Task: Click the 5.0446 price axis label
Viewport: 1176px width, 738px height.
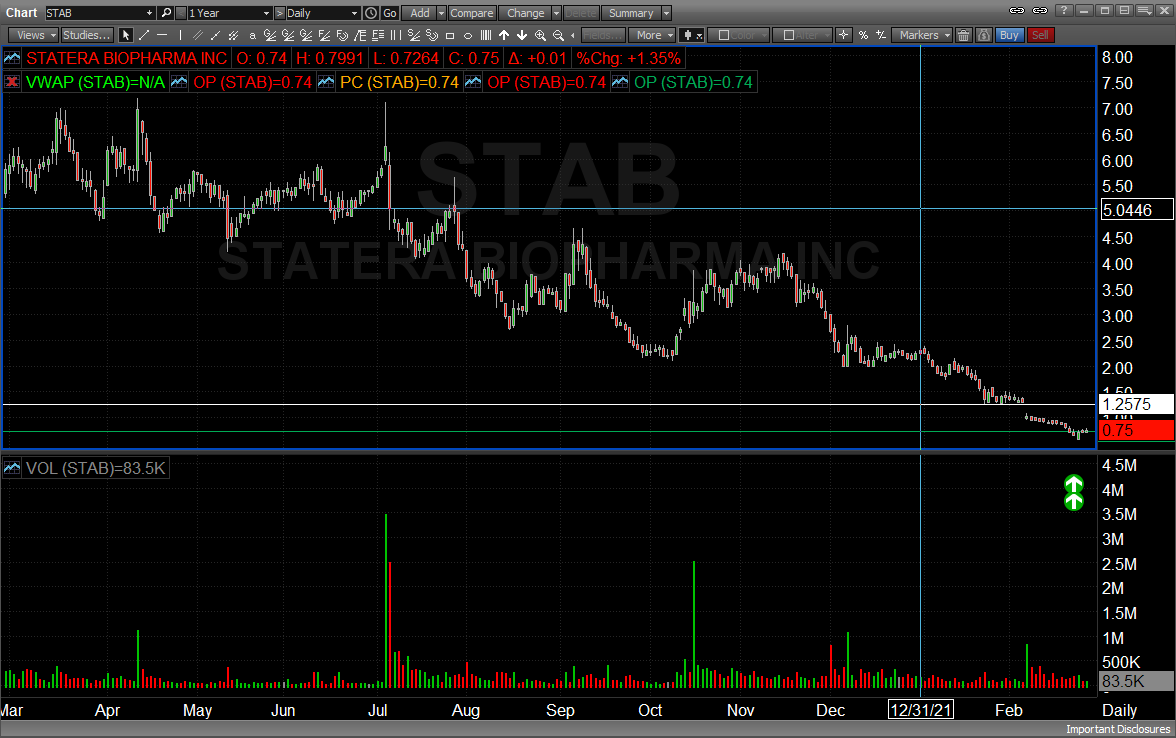Action: point(1136,210)
